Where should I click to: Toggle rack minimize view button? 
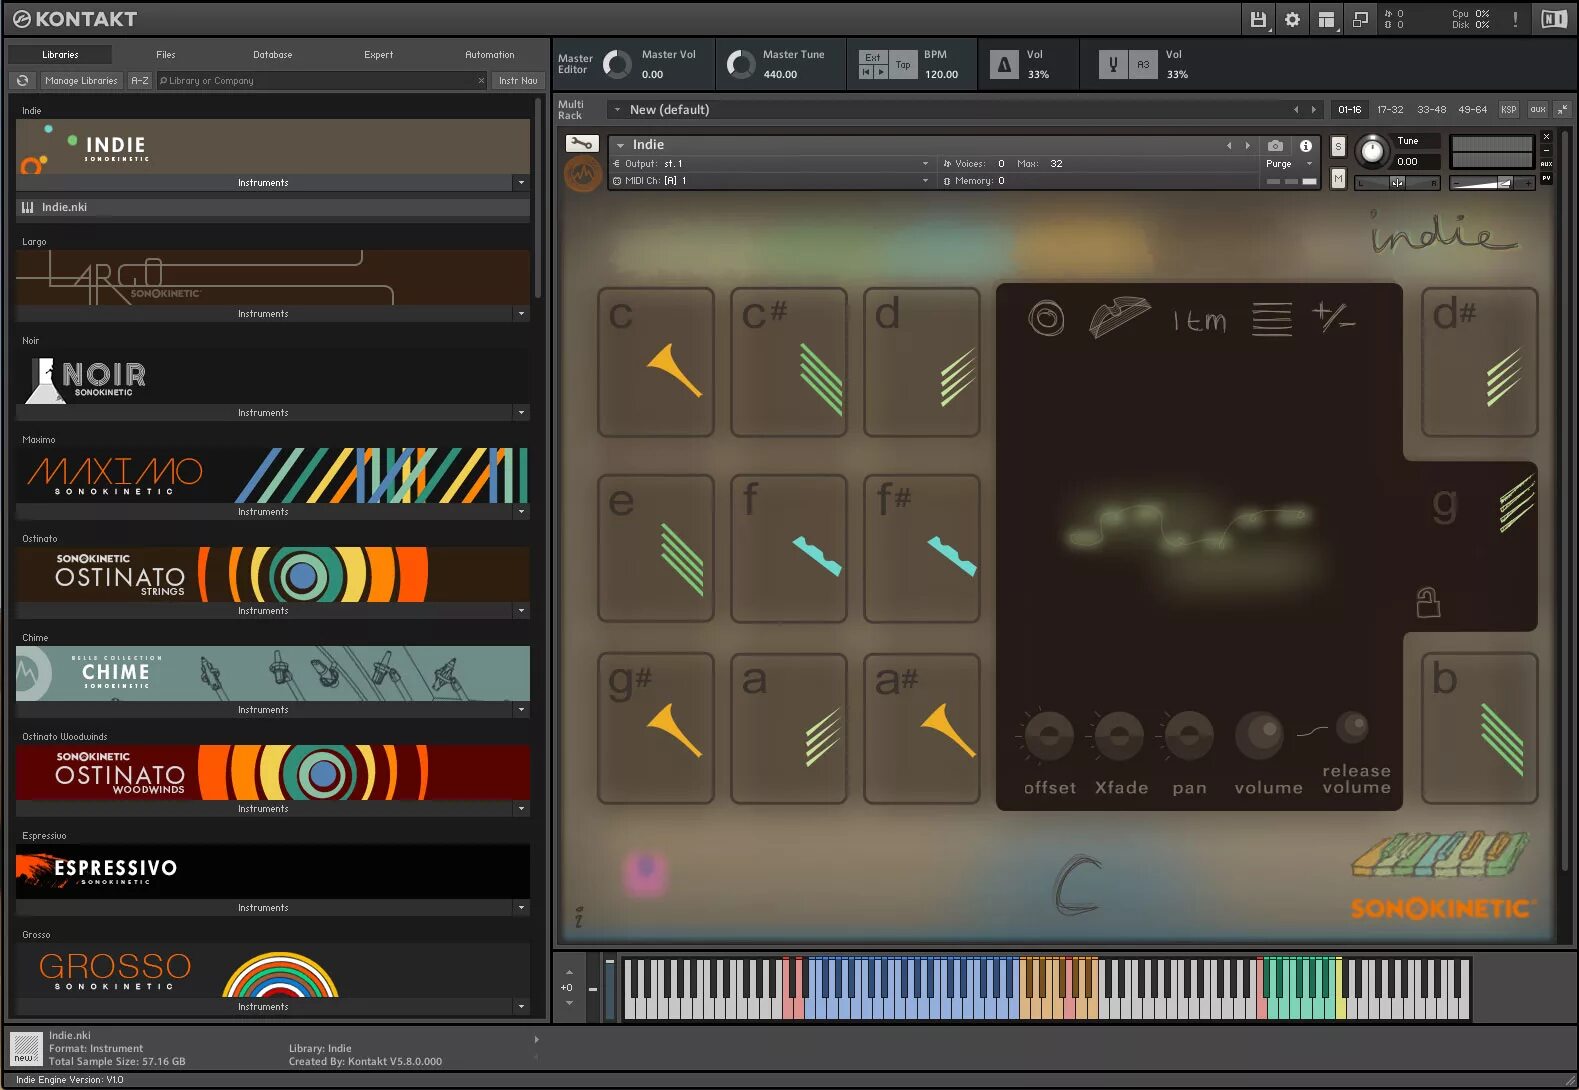click(x=1562, y=109)
